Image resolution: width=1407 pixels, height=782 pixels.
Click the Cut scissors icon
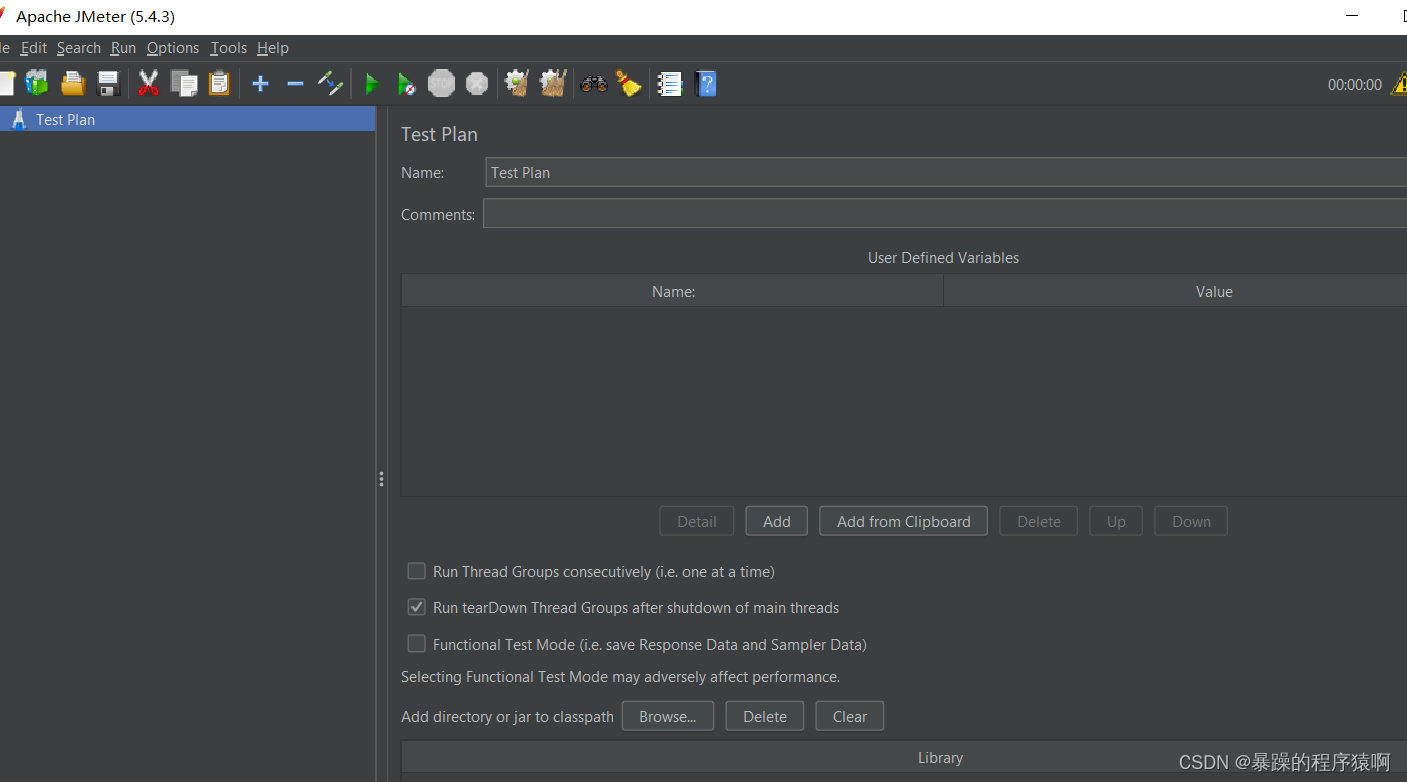pos(149,83)
